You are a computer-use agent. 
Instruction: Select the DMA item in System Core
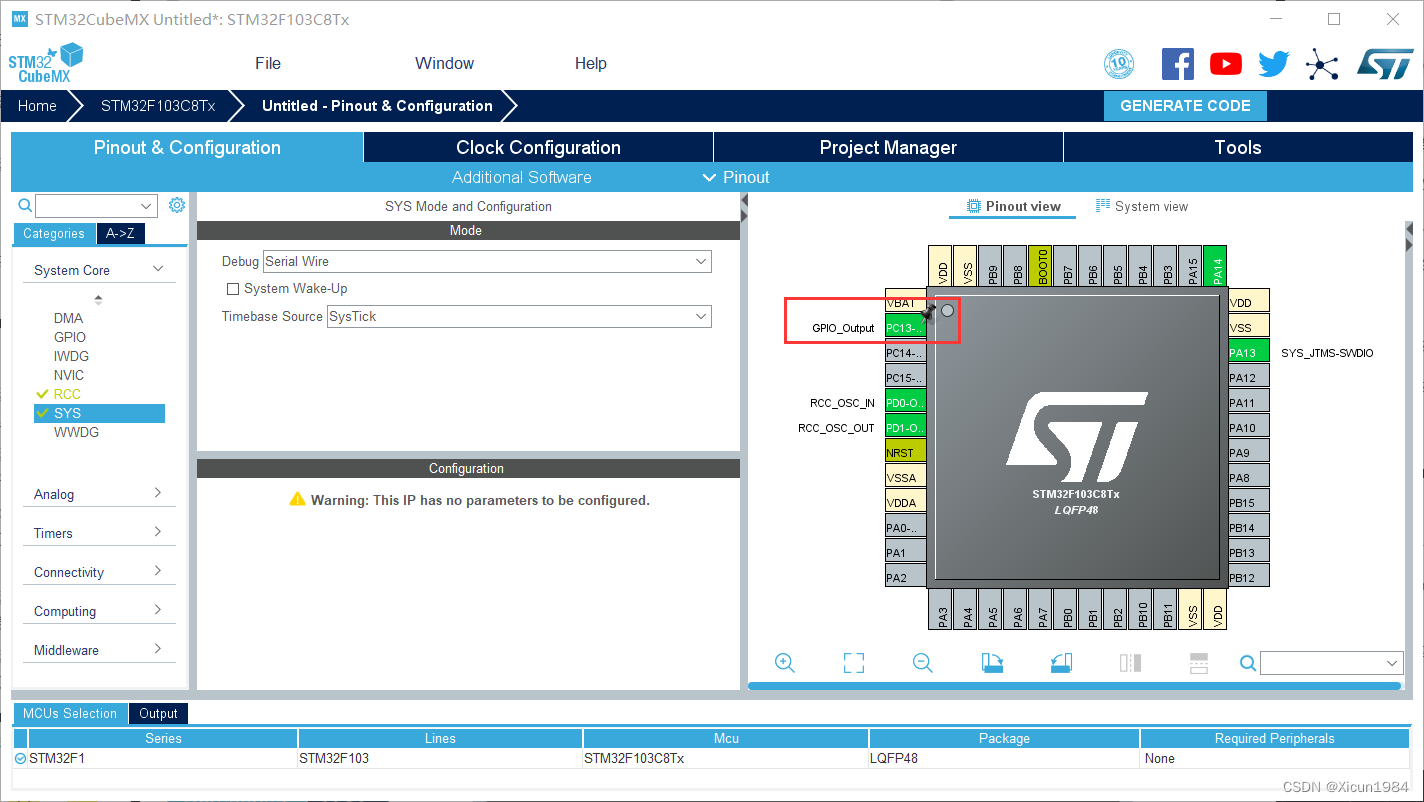[69, 318]
